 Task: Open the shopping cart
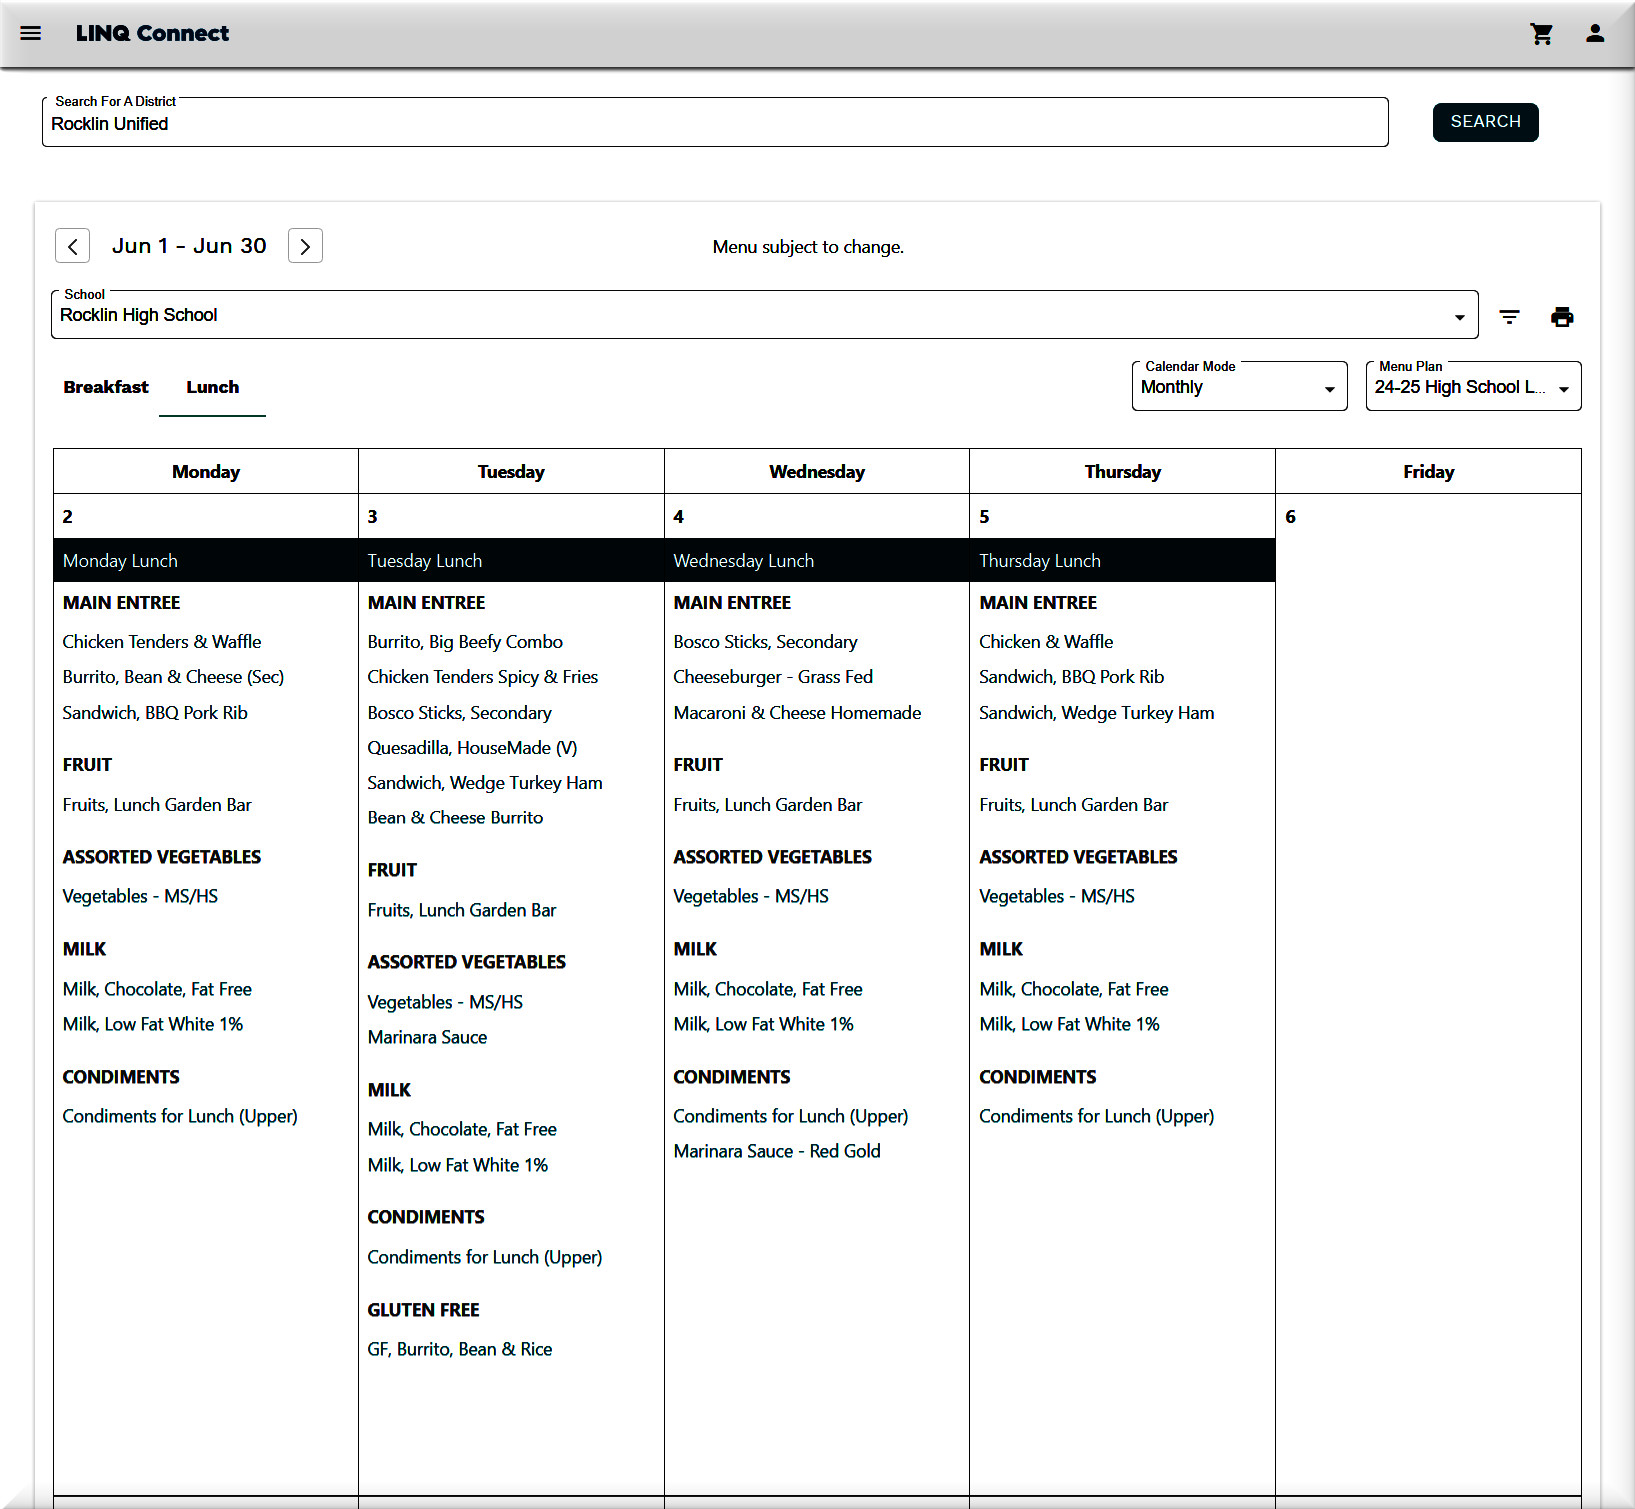(1541, 34)
